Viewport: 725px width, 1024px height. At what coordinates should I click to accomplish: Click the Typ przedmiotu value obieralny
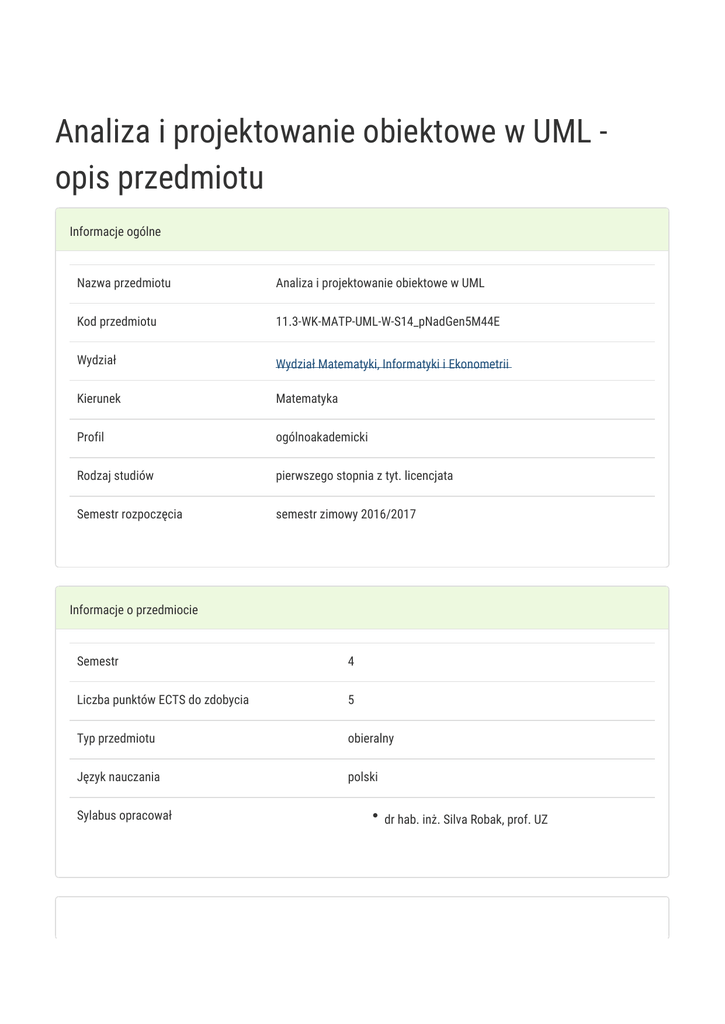[x=371, y=739]
